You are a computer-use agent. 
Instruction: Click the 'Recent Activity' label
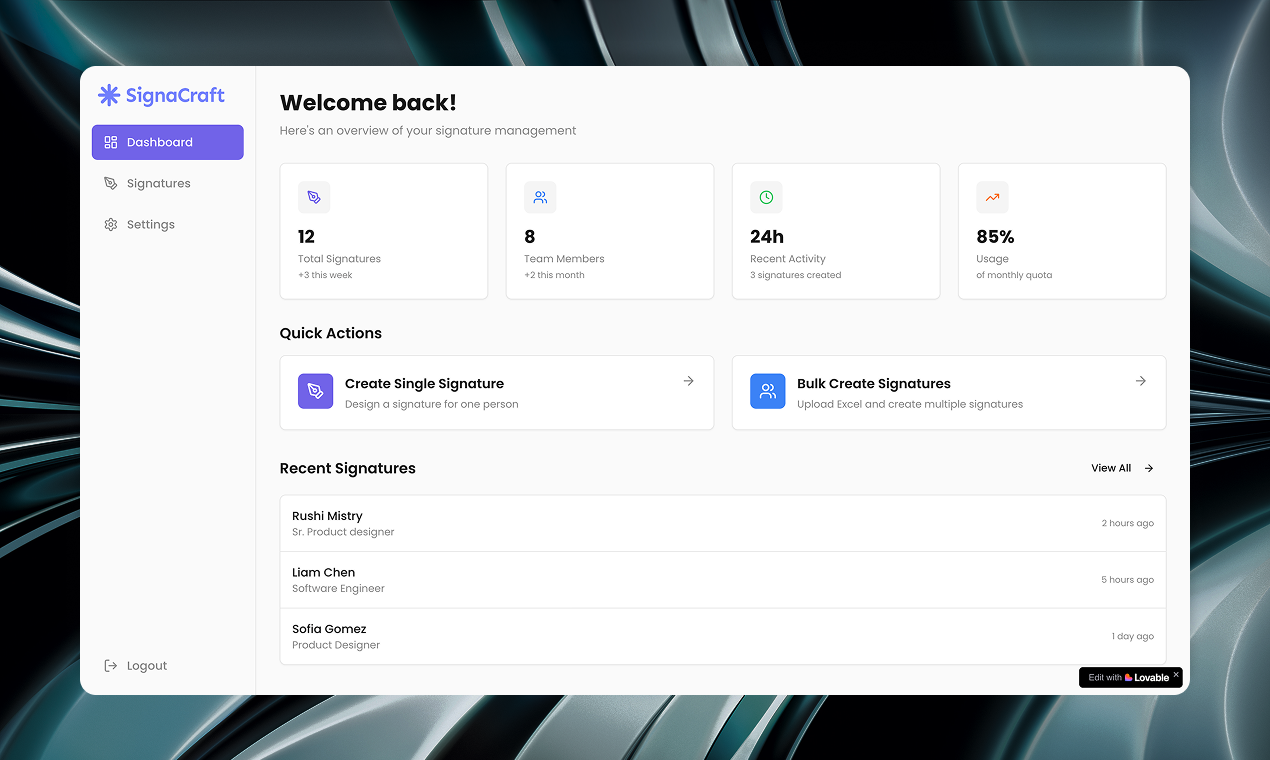click(788, 259)
